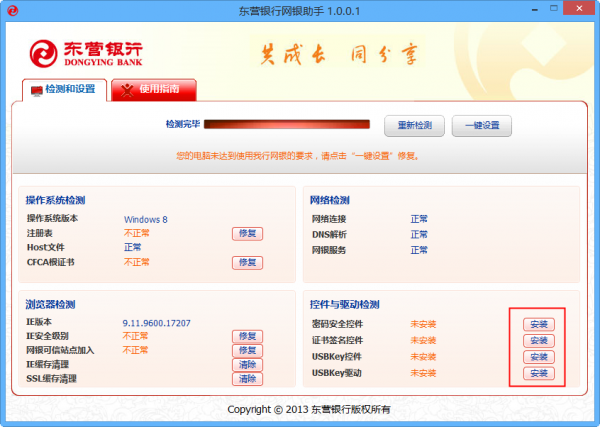Viewport: 600px width, 427px height.
Task: Click the monitor icon on 检测和设置 tab
Action: [37, 91]
